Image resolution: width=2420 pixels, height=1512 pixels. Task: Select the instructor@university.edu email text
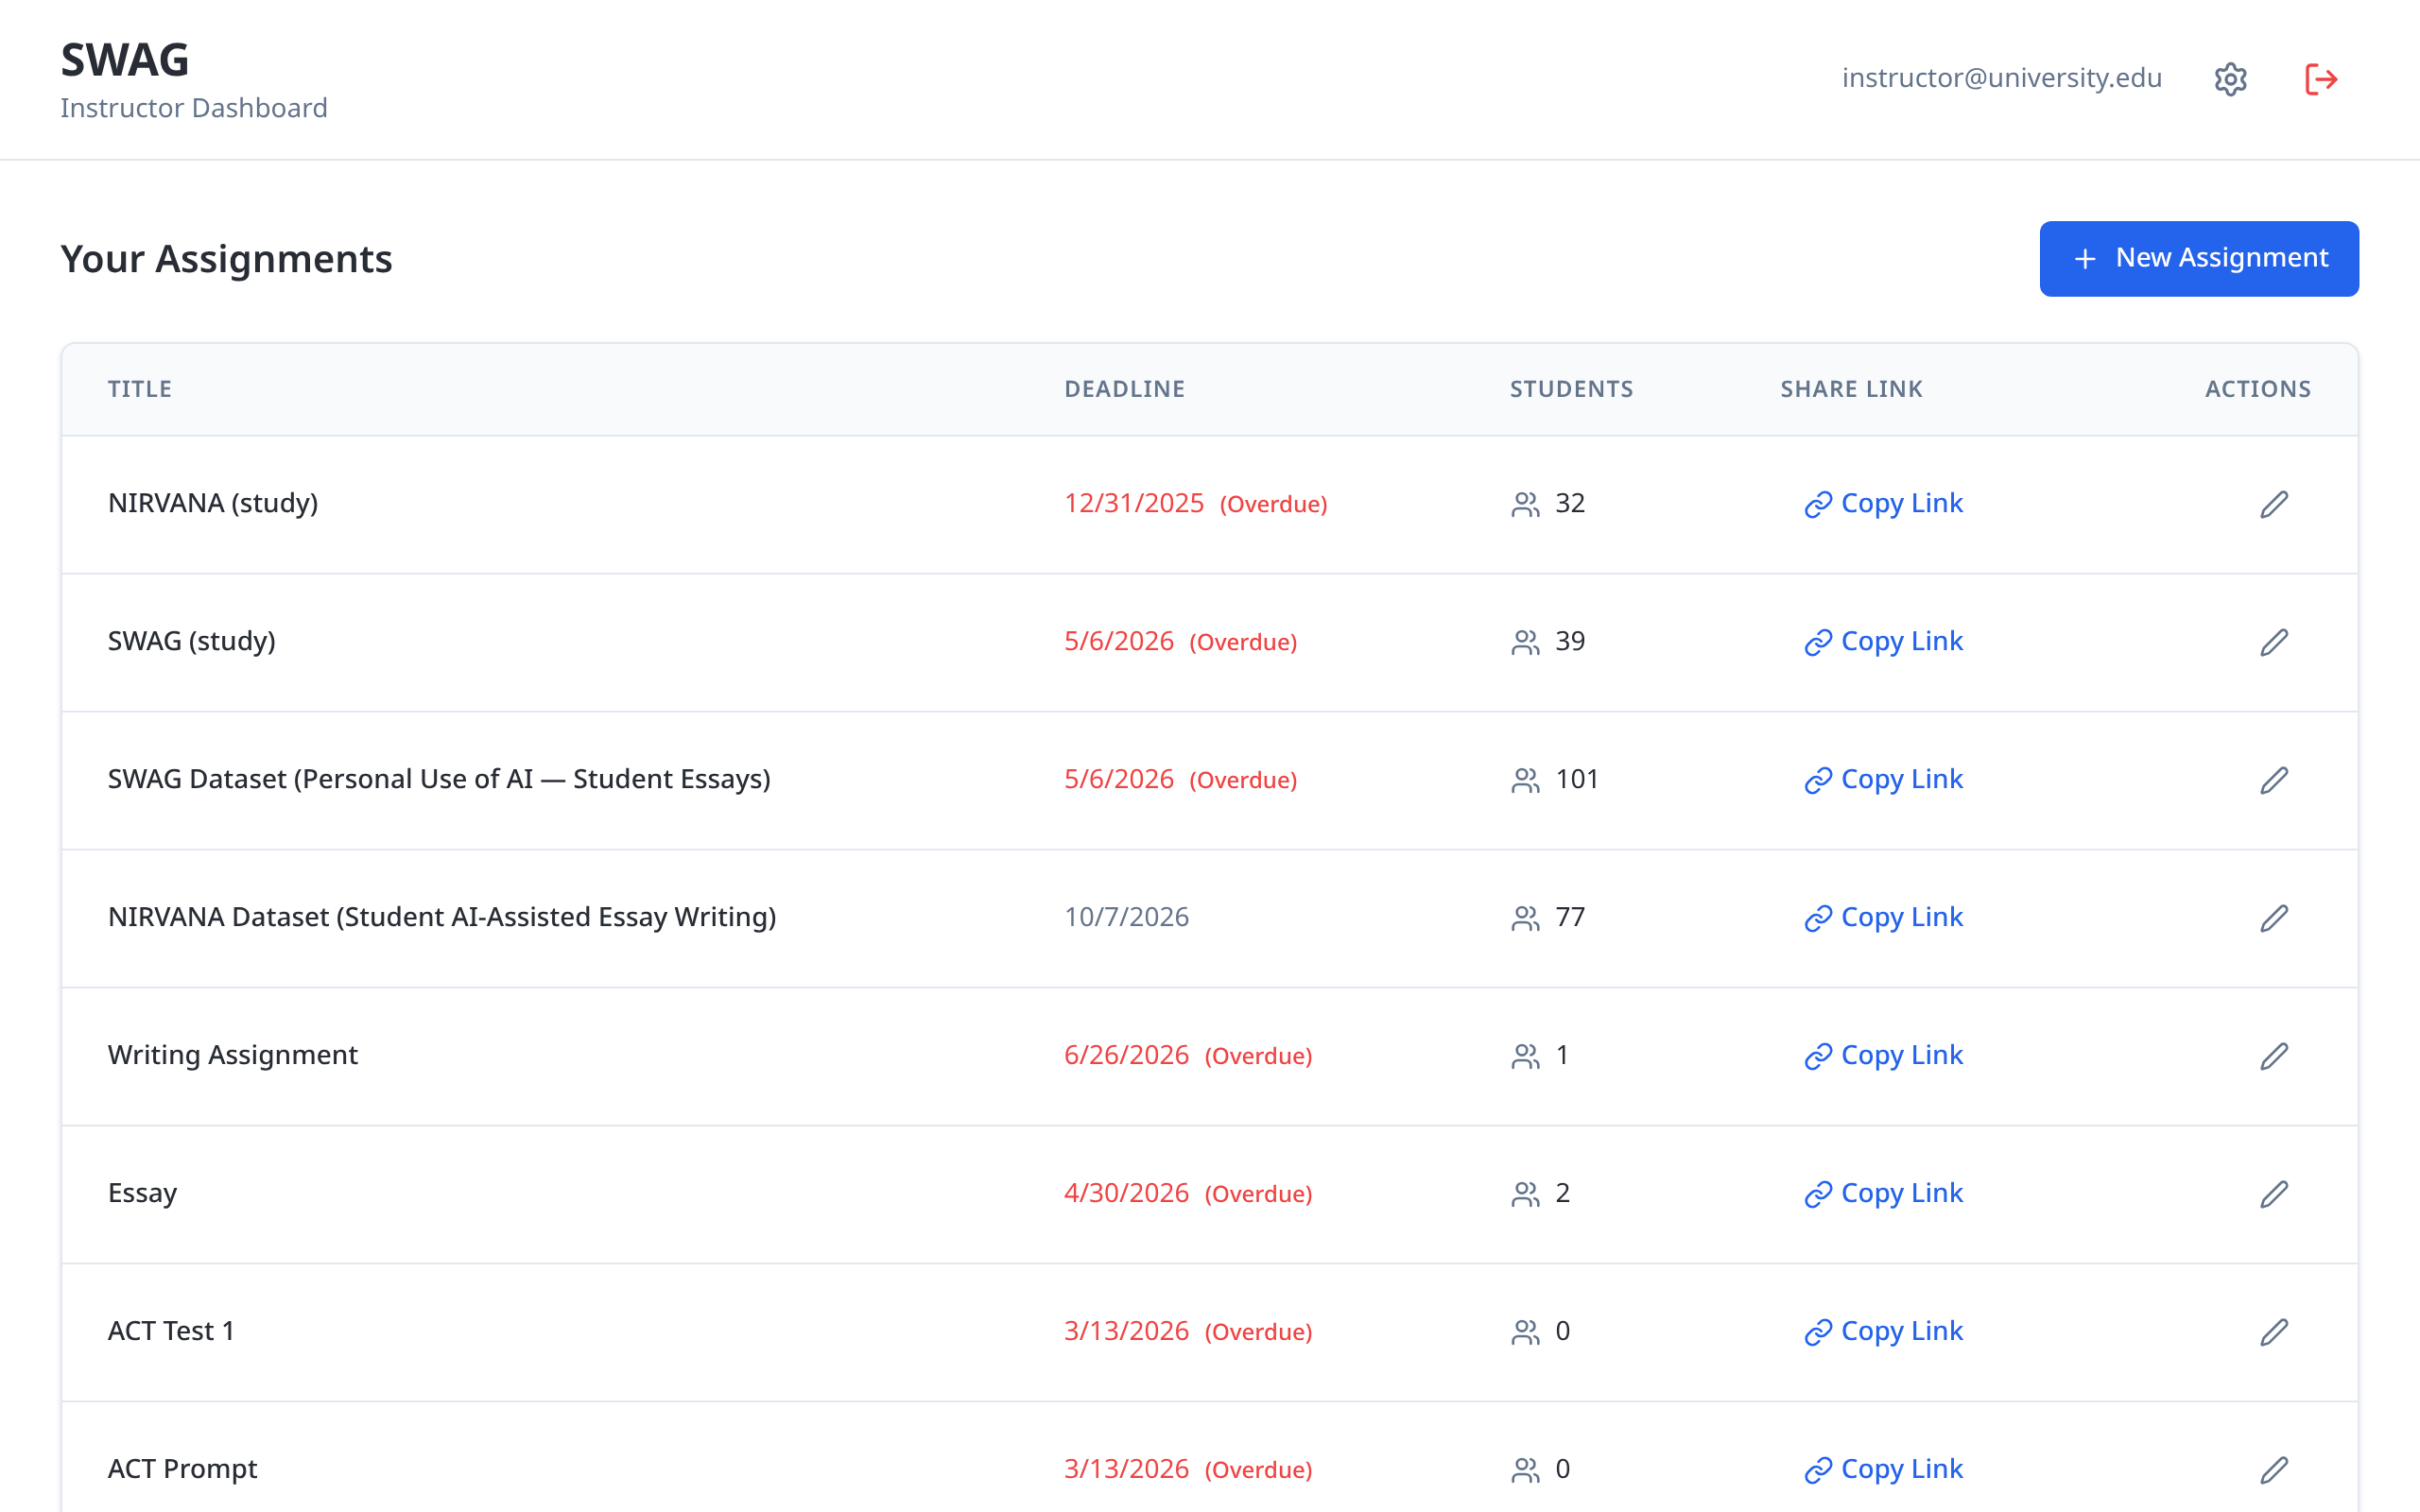tap(2002, 78)
